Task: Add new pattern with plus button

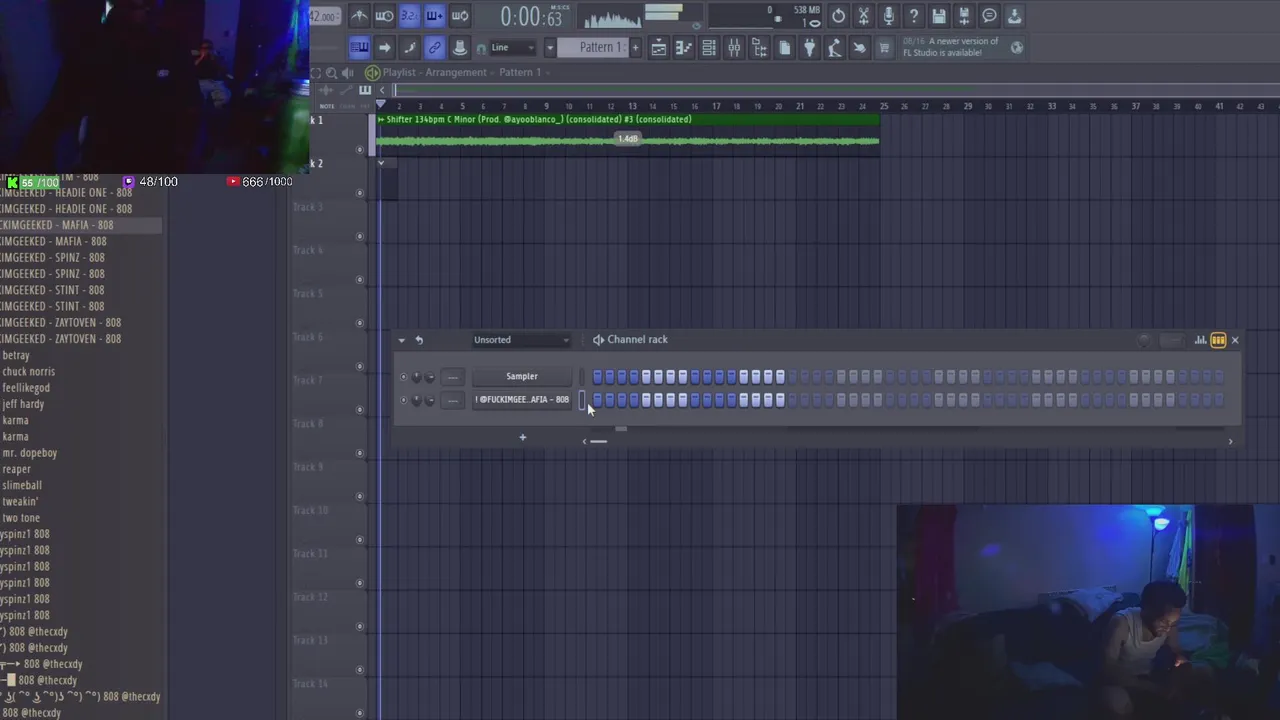Action: click(634, 48)
